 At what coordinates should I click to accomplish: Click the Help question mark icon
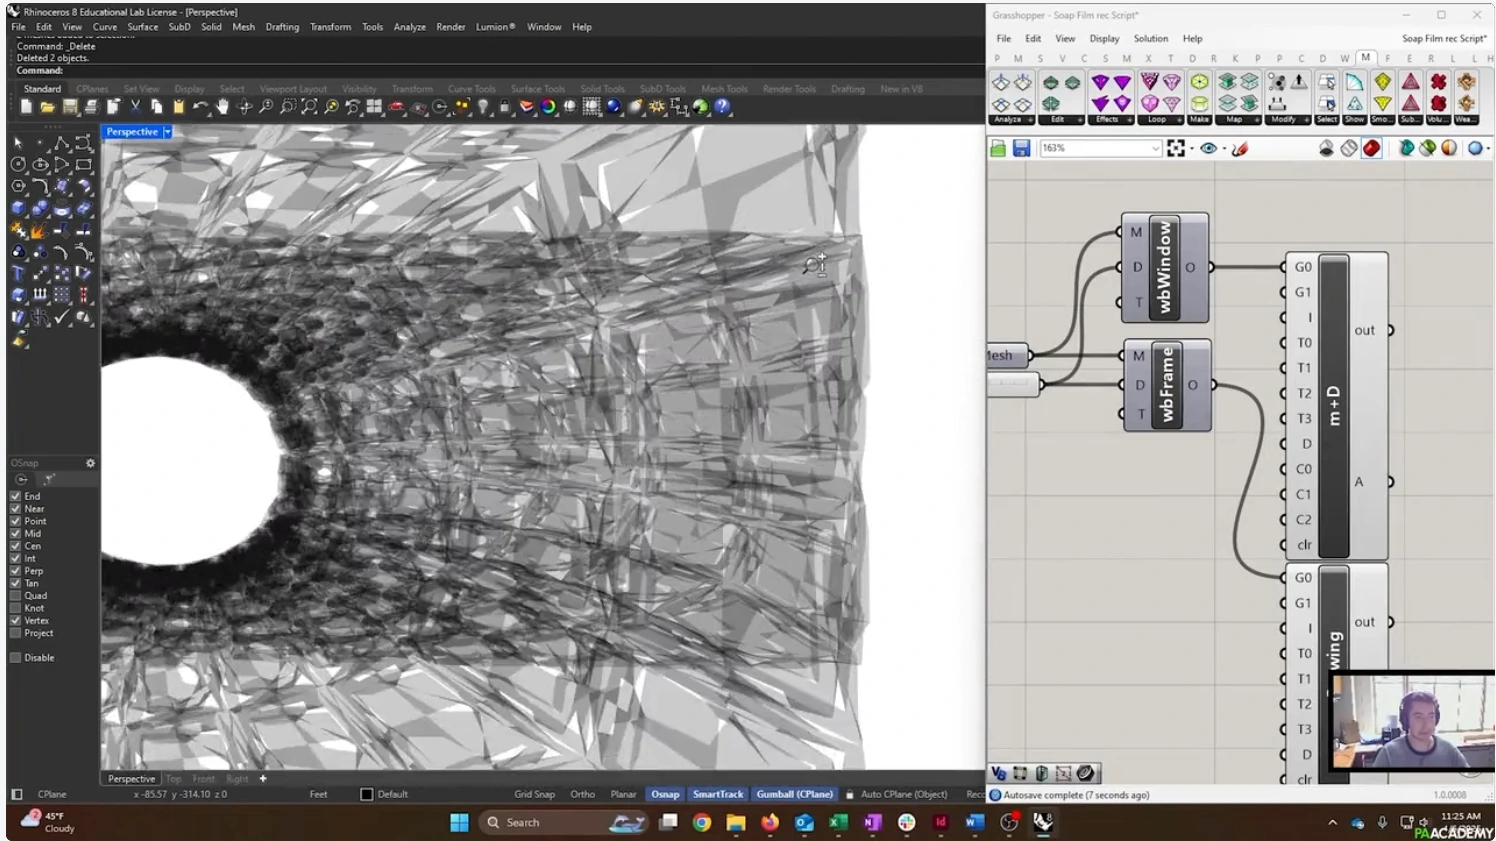[x=723, y=106]
